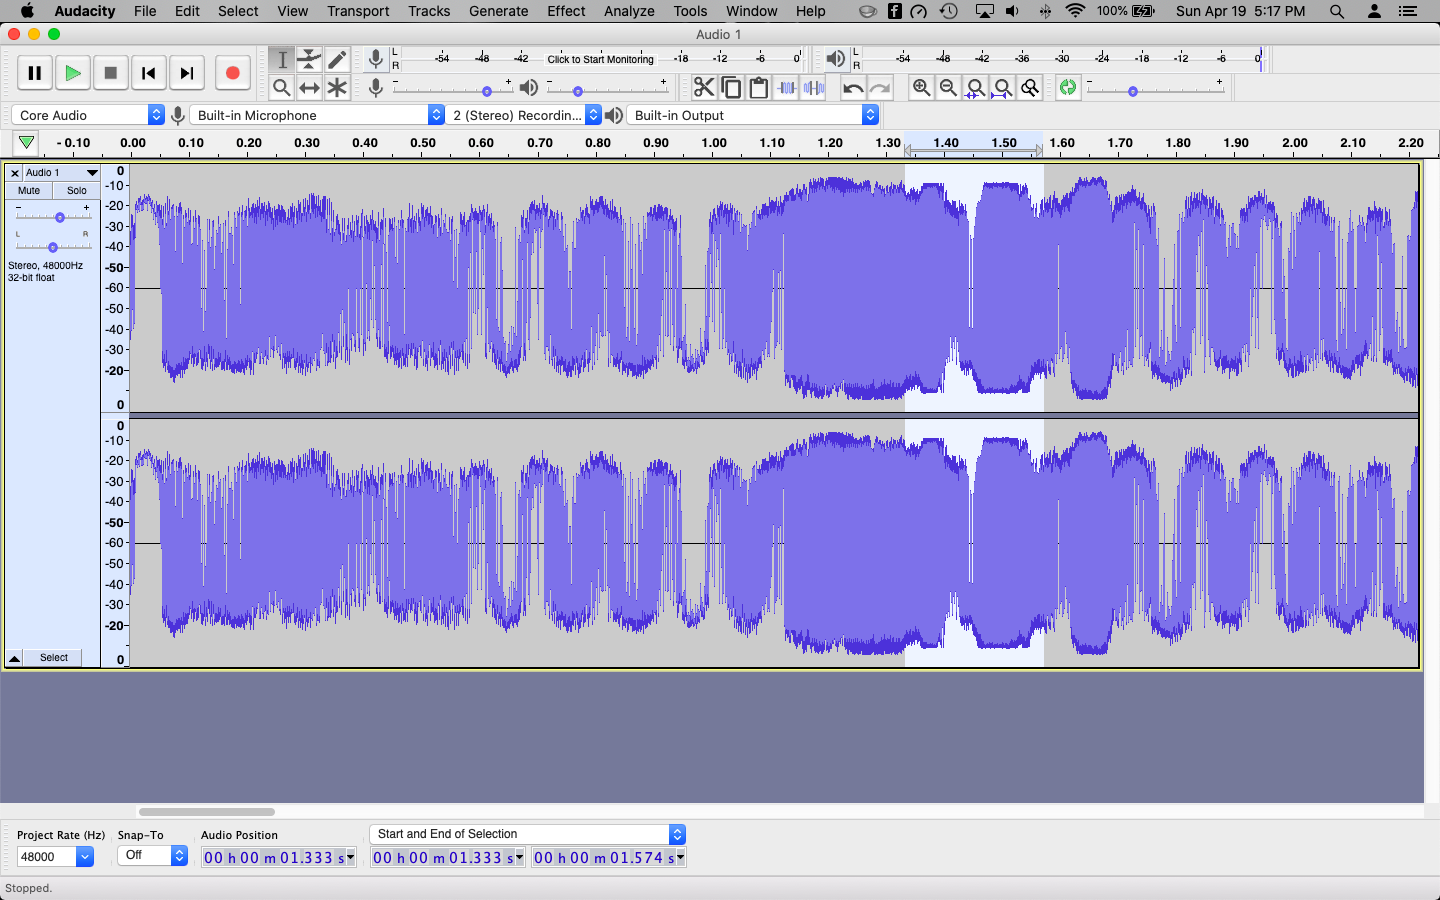The height and width of the screenshot is (900, 1440).
Task: Open the Transport menu
Action: tap(358, 11)
